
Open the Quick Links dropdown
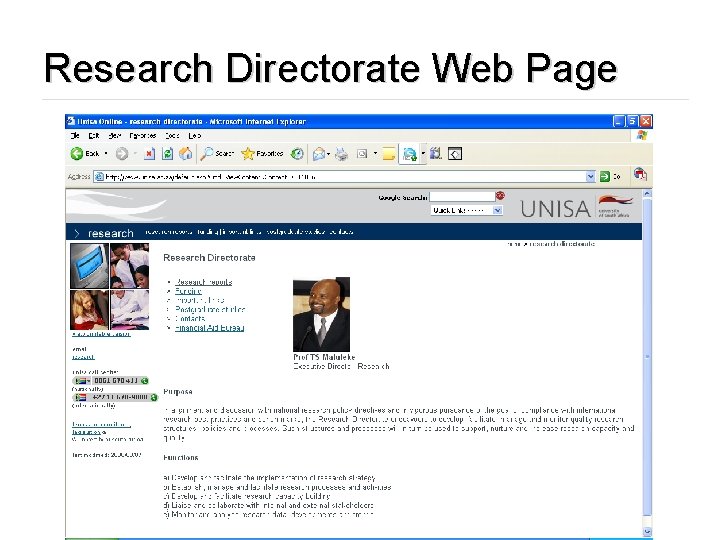(x=467, y=210)
